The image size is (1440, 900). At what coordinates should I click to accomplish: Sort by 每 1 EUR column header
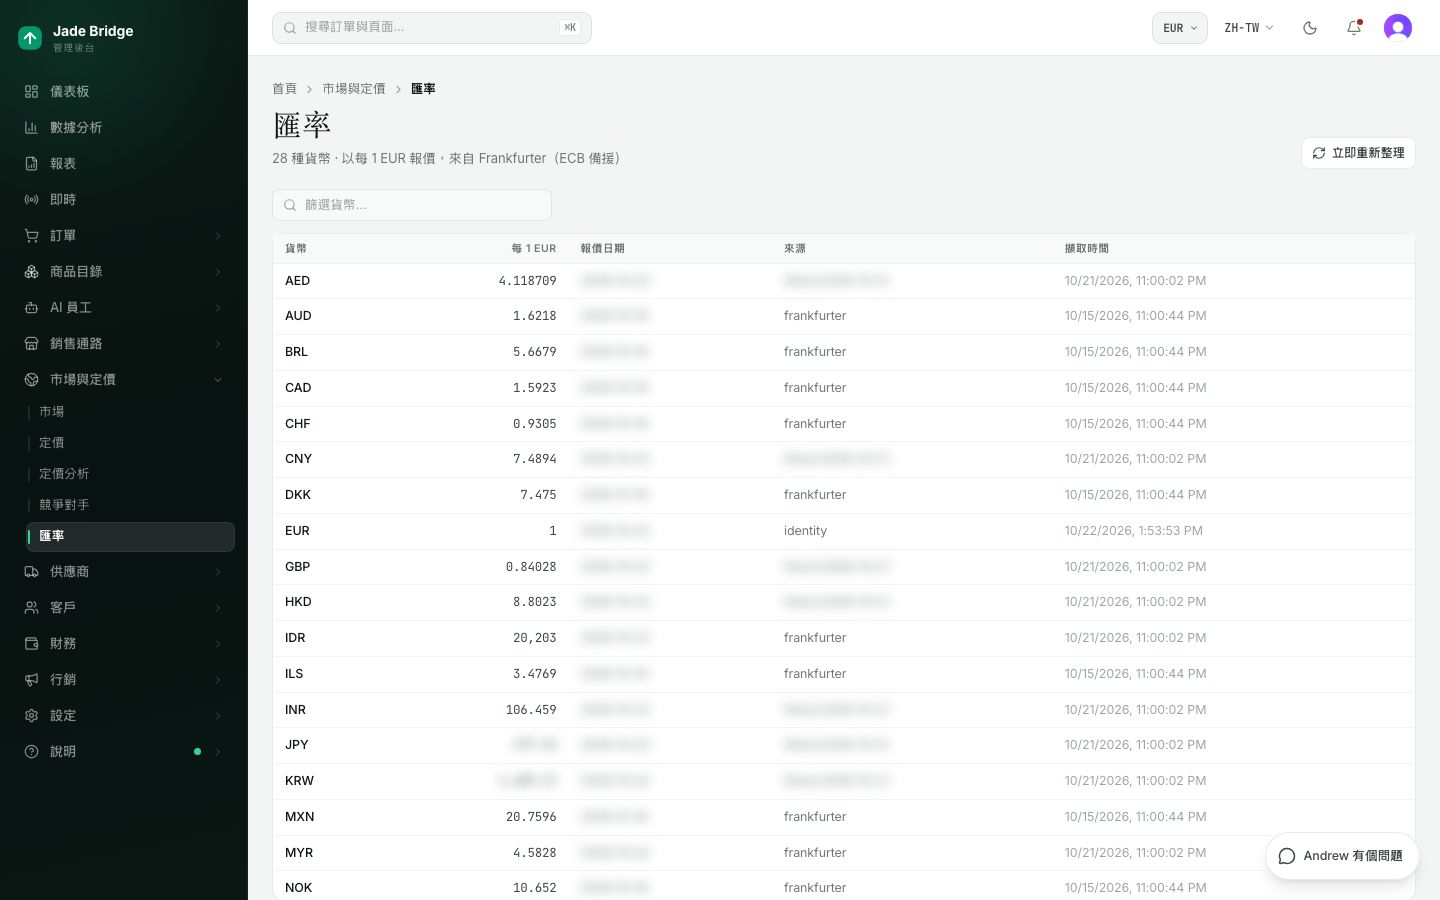[534, 248]
